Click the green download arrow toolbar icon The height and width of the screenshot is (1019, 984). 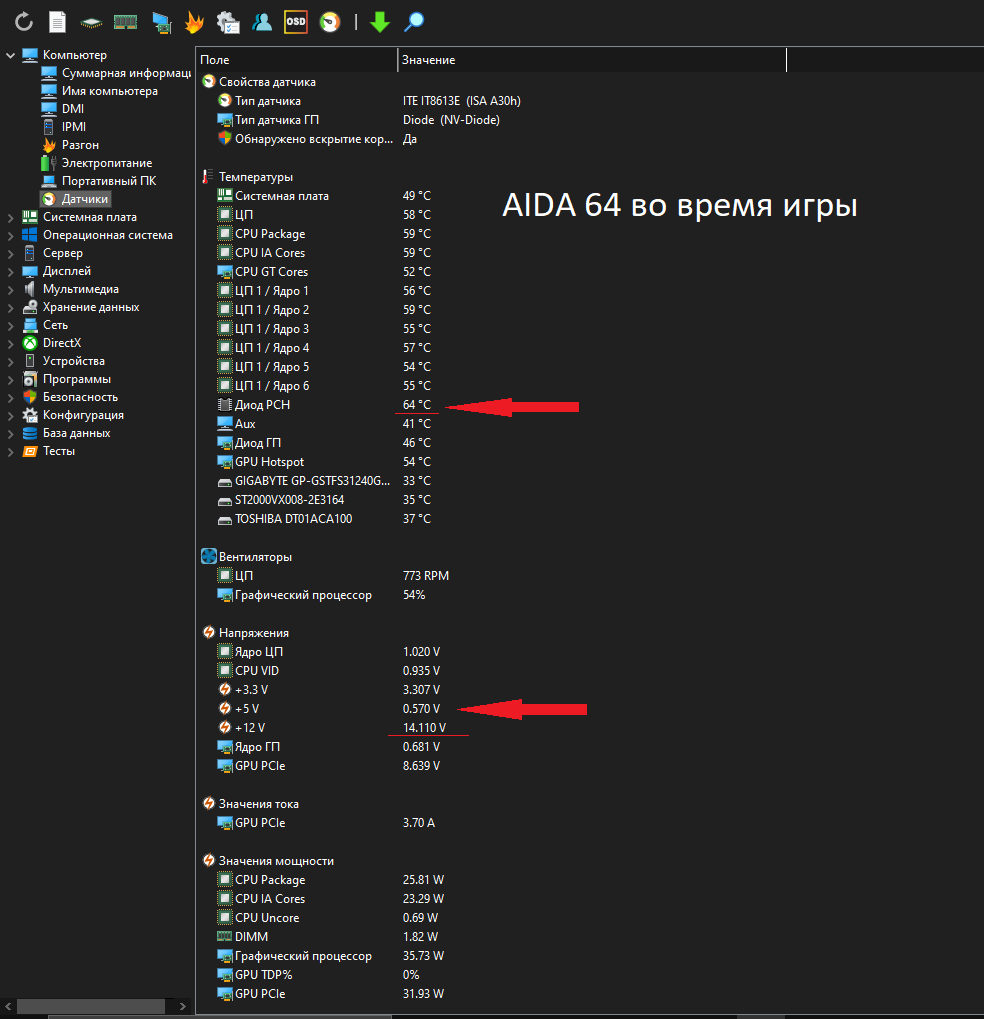click(380, 22)
